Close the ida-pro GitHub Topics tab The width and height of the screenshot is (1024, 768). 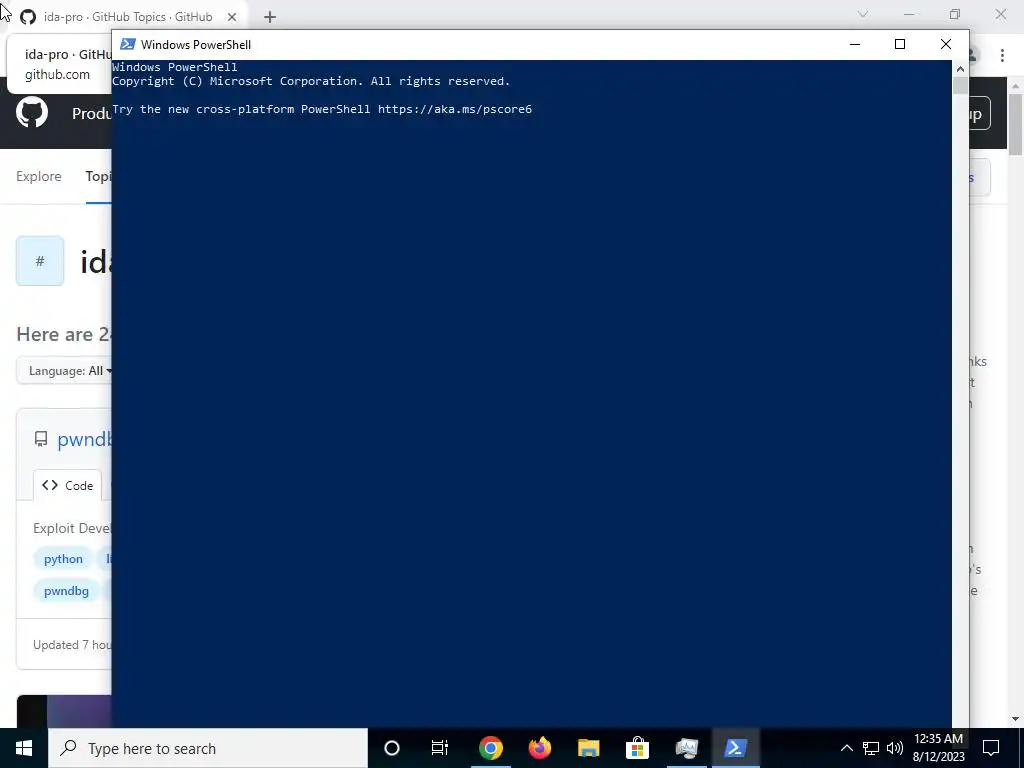coord(232,17)
